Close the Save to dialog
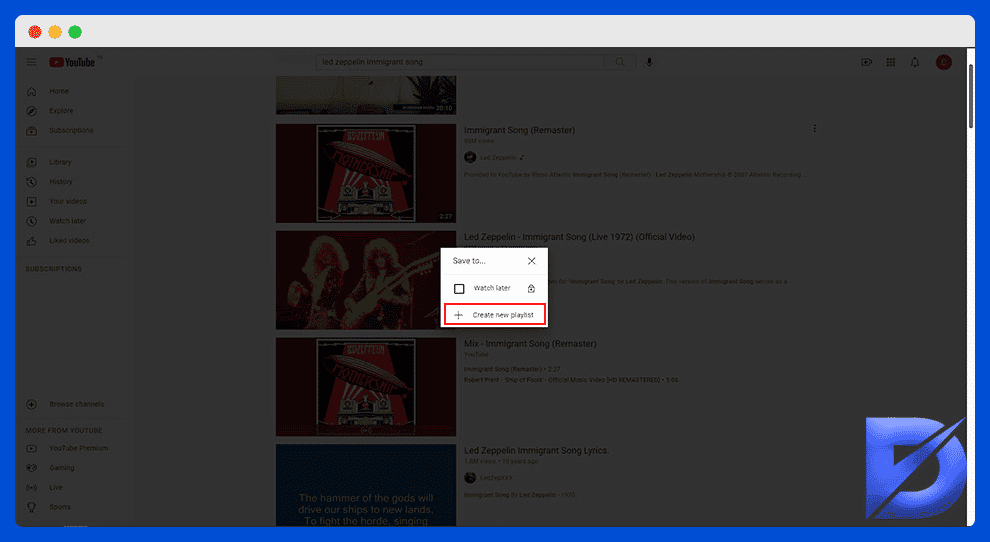The height and width of the screenshot is (542, 990). 532,261
